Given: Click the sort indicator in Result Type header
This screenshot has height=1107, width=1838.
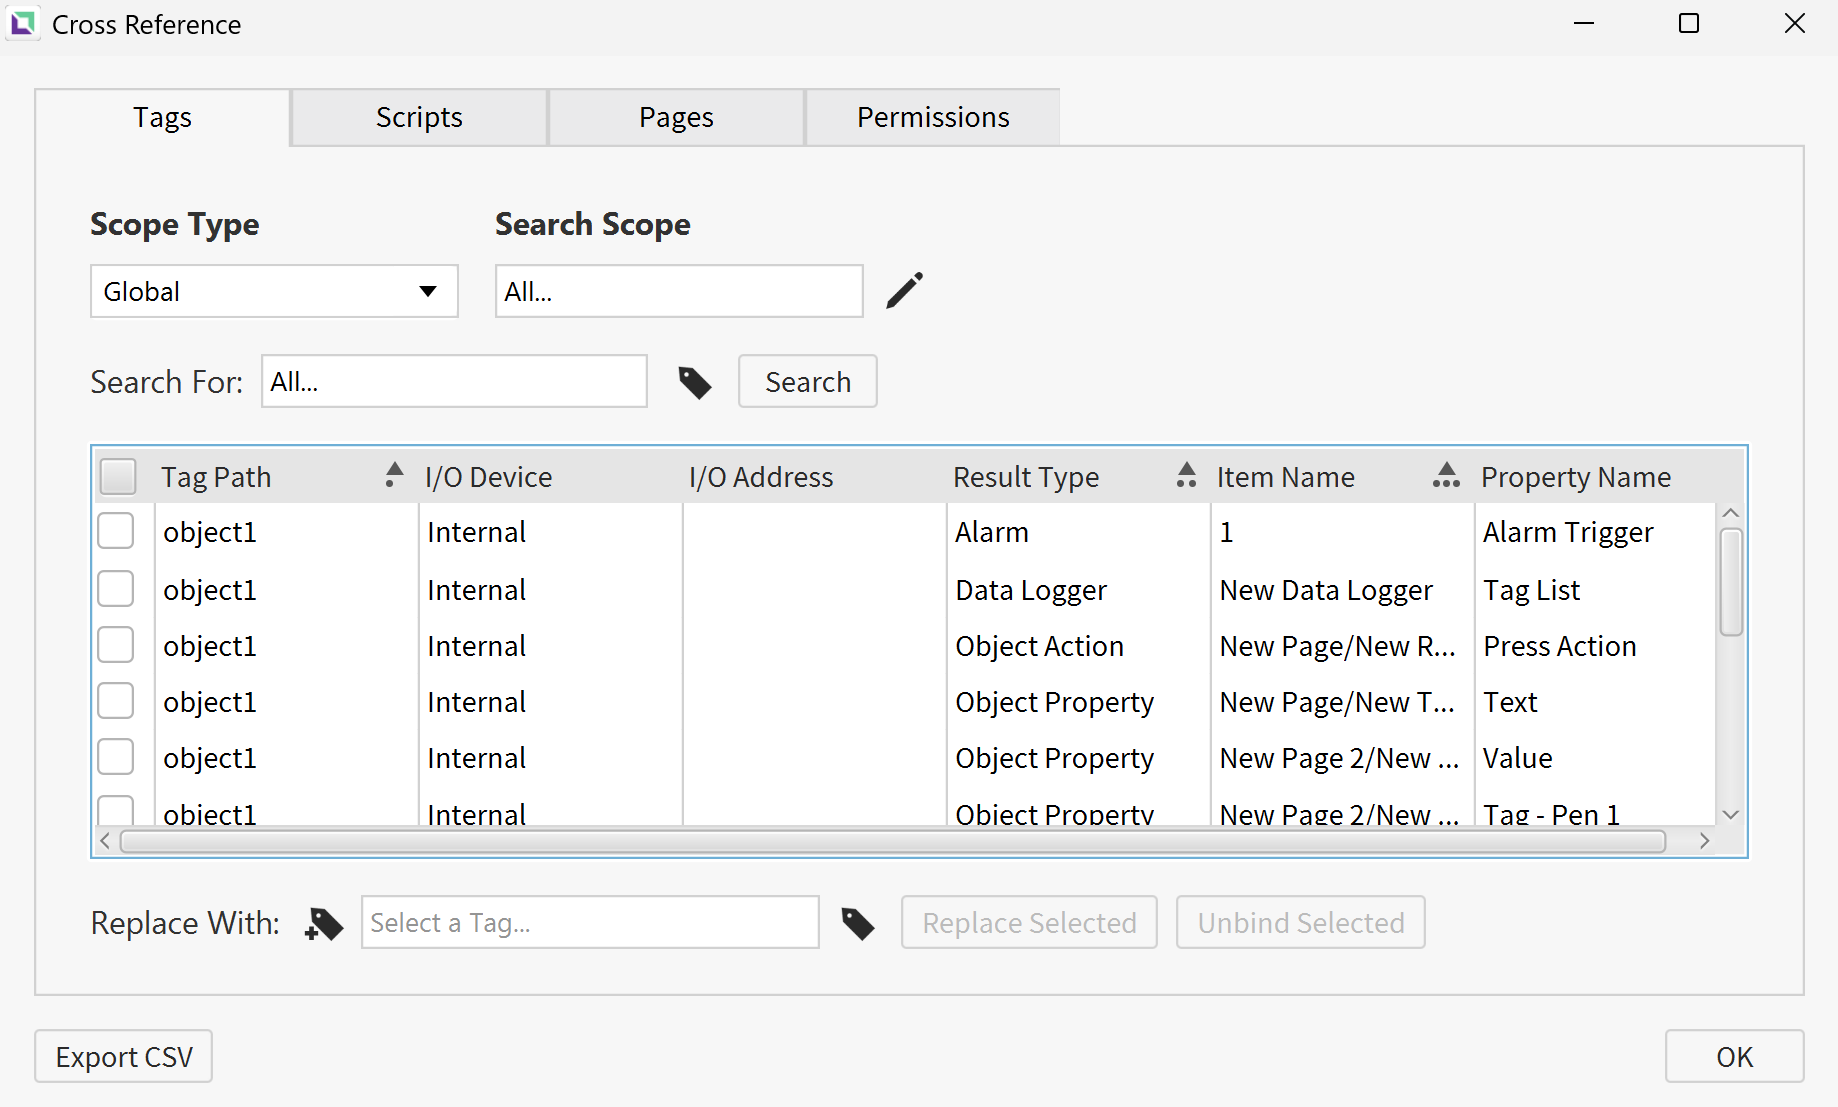Looking at the screenshot, I should [1187, 475].
